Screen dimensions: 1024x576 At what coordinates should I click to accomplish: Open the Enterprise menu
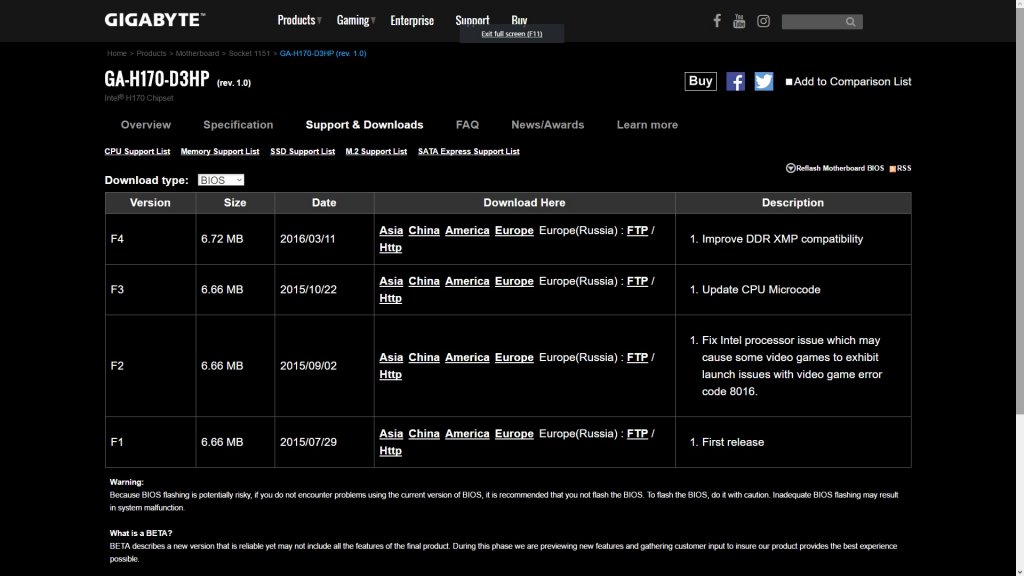coord(412,20)
